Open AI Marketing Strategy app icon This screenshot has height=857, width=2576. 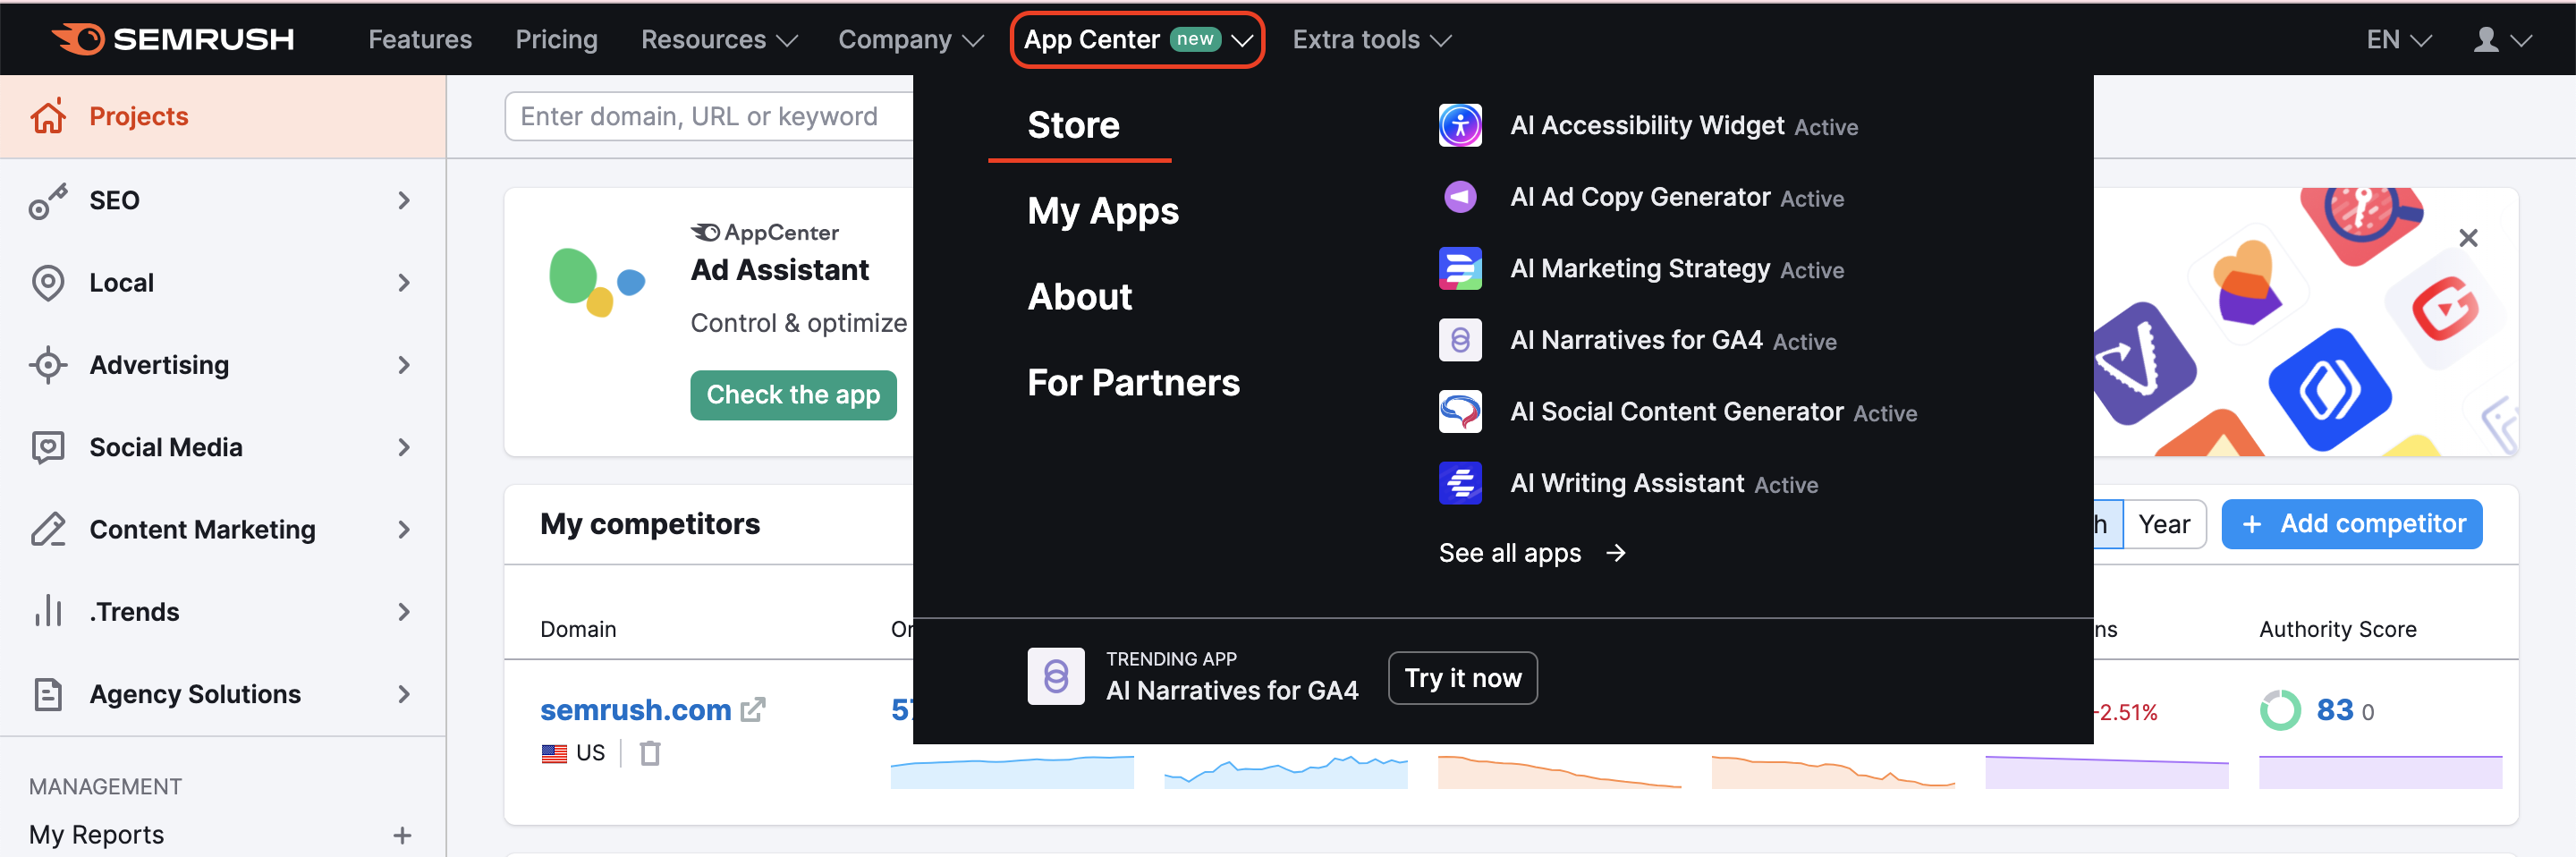[x=1460, y=268]
